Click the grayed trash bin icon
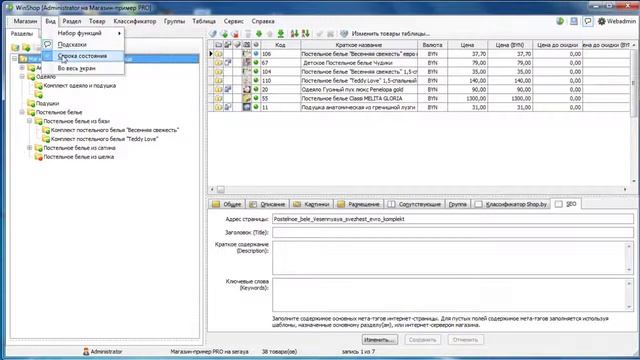This screenshot has width=640, height=360. click(248, 34)
